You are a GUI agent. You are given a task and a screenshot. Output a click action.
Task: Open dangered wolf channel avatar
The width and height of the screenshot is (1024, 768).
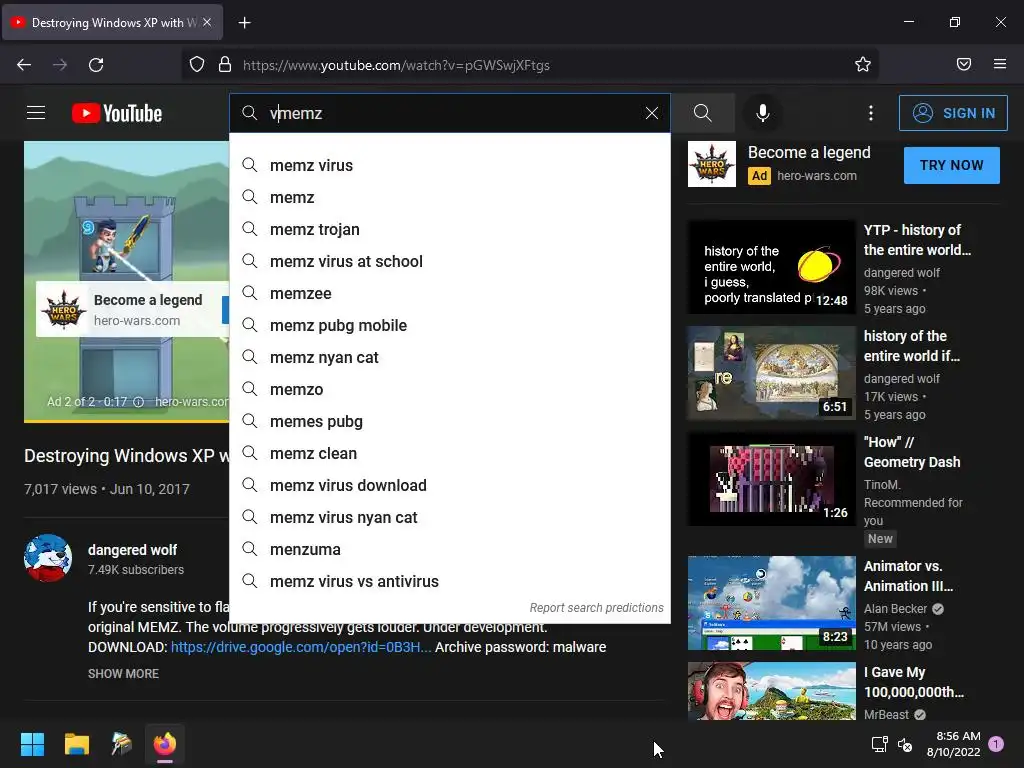tap(48, 558)
